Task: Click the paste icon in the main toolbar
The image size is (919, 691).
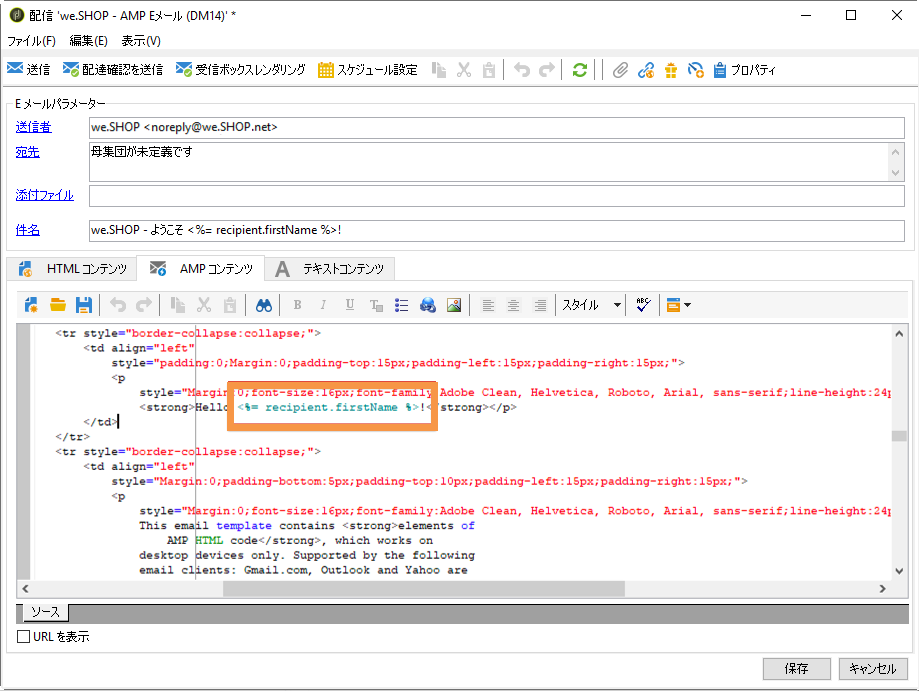Action: 489,70
